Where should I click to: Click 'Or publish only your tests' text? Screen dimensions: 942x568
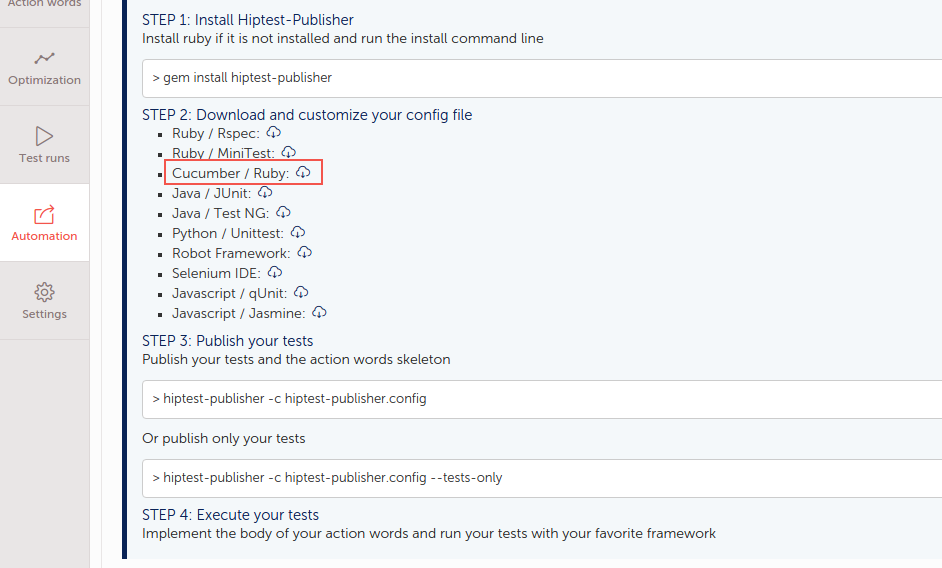[x=223, y=439]
